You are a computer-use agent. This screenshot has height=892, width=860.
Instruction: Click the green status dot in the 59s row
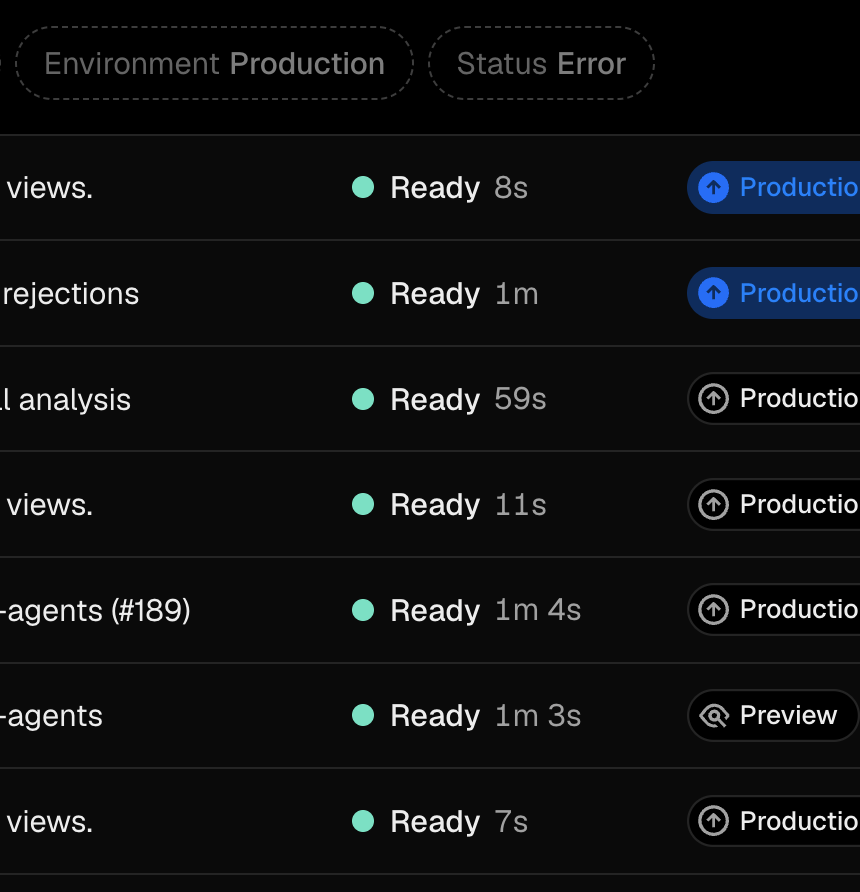(x=363, y=399)
